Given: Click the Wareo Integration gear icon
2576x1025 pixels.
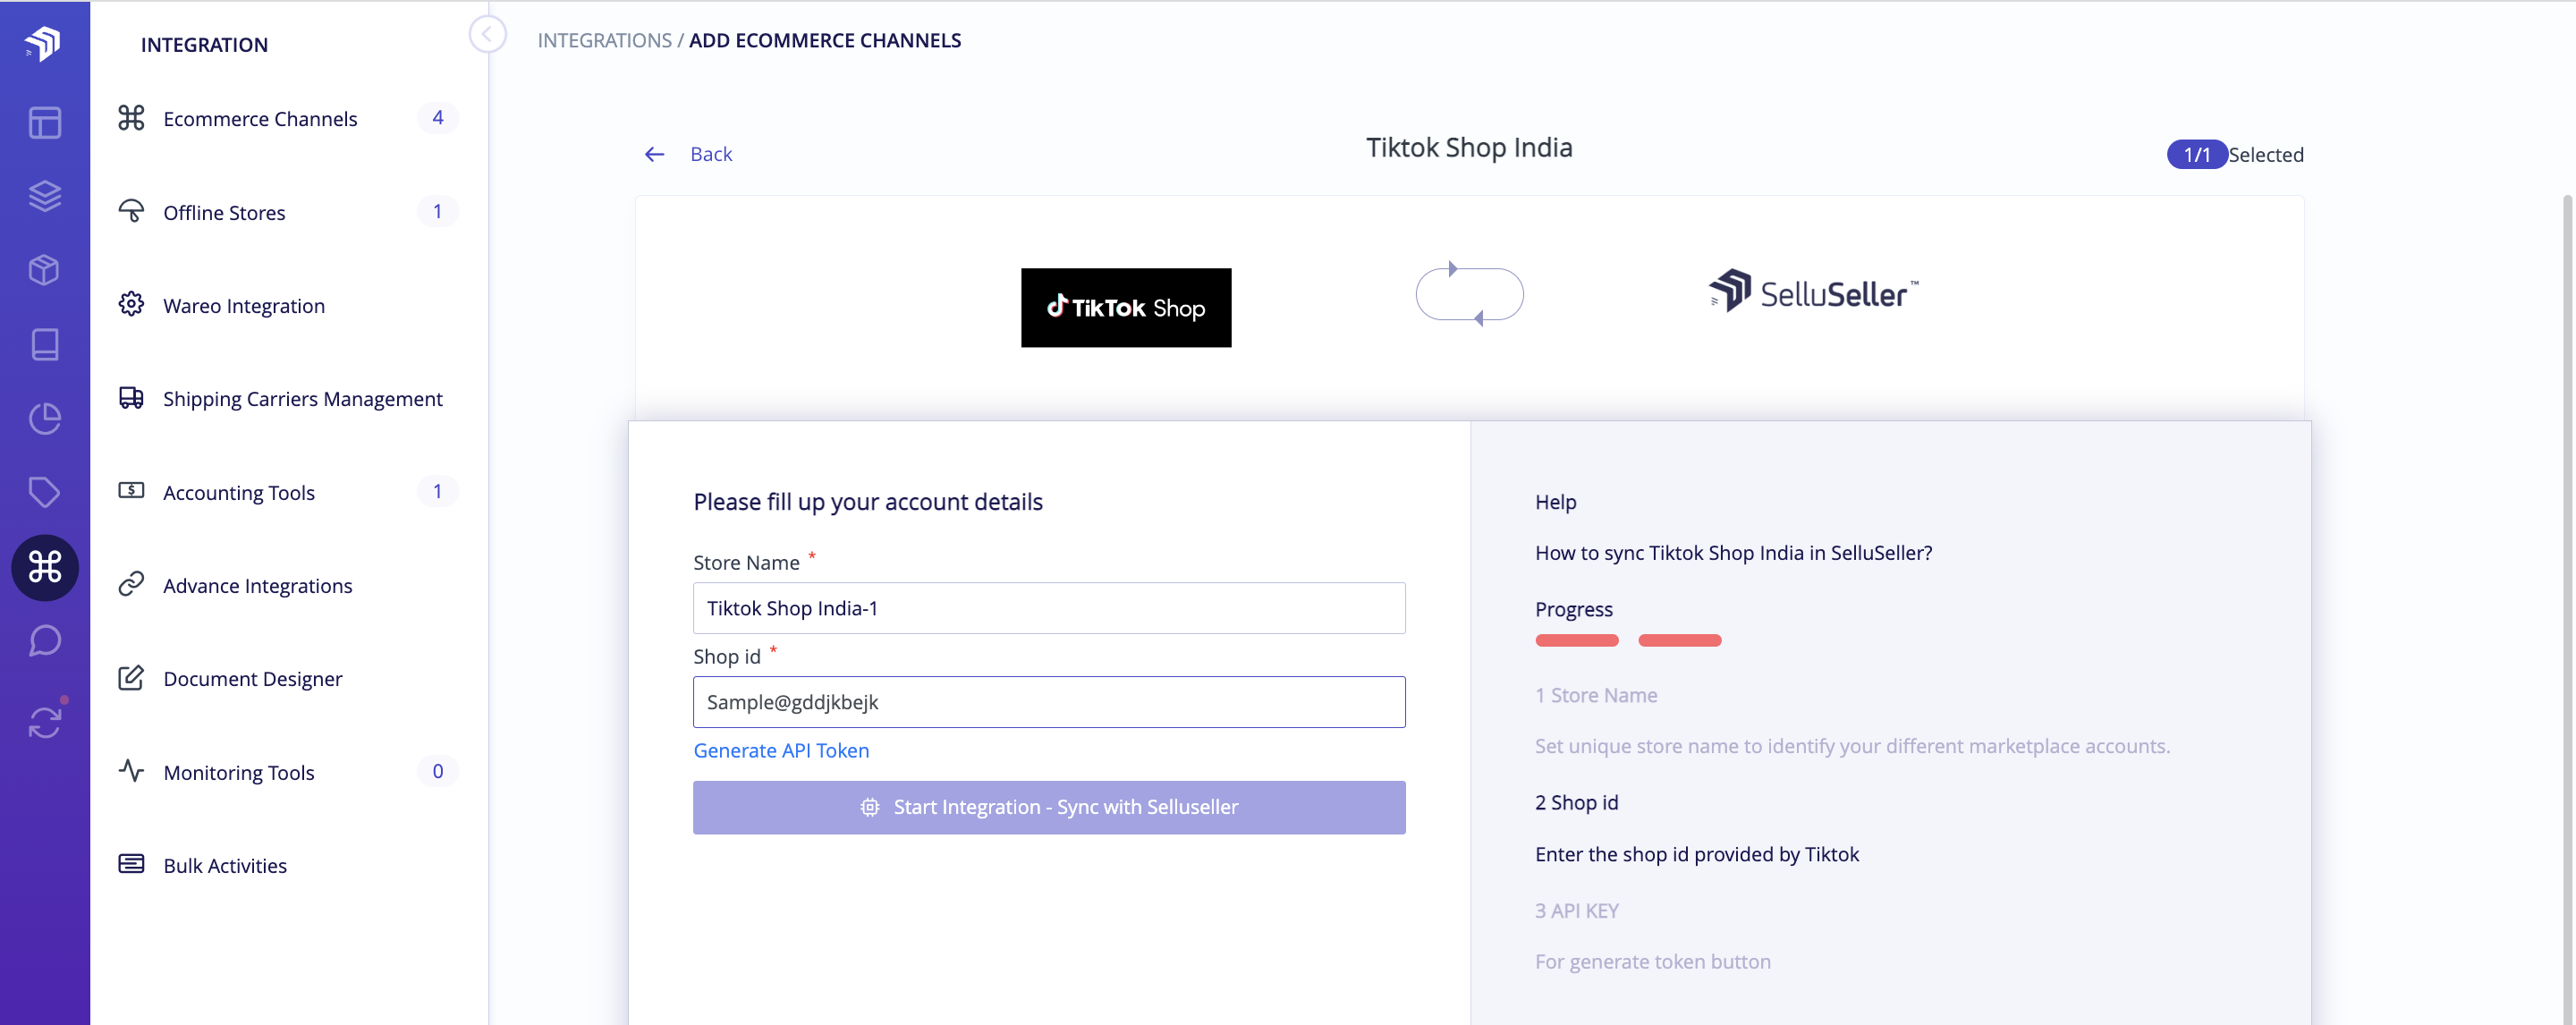Looking at the screenshot, I should tap(131, 304).
